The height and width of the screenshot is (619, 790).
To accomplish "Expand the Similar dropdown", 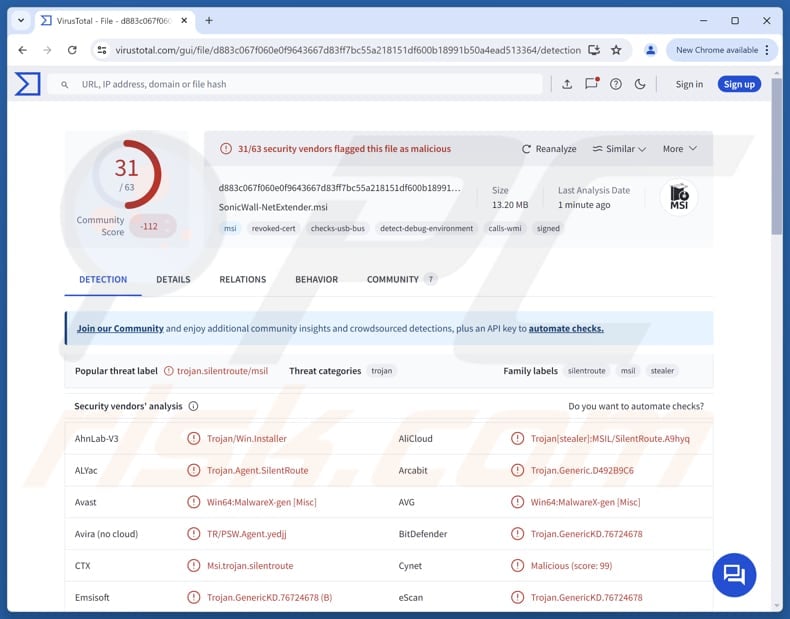I will pyautogui.click(x=619, y=149).
